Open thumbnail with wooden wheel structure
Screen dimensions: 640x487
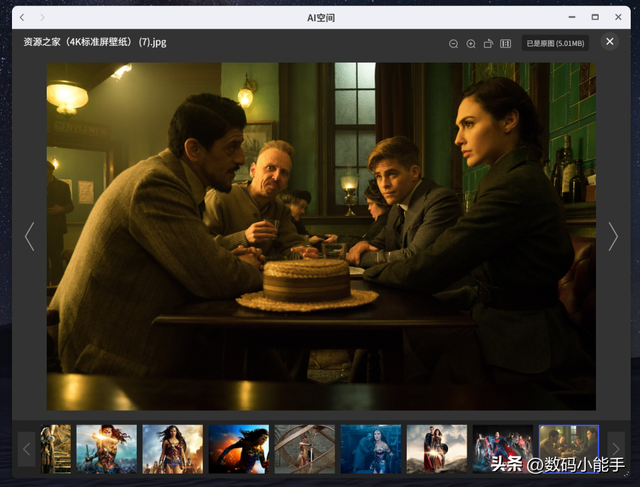(305, 449)
